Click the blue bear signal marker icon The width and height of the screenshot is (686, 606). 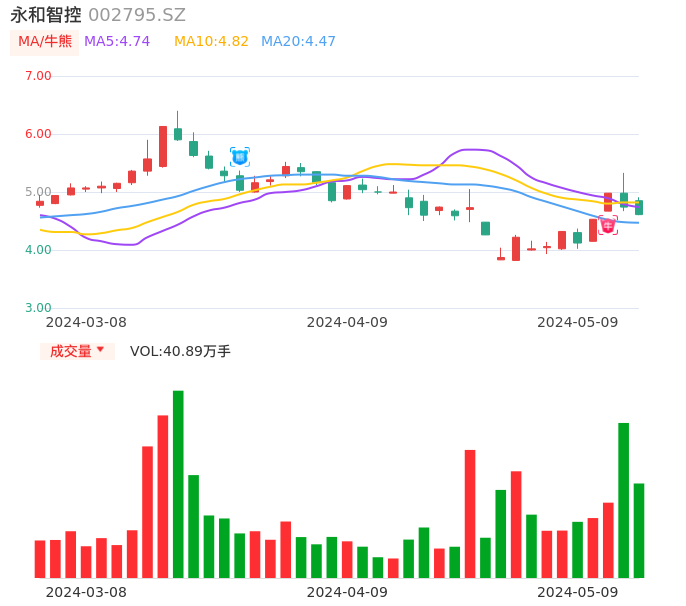click(240, 157)
